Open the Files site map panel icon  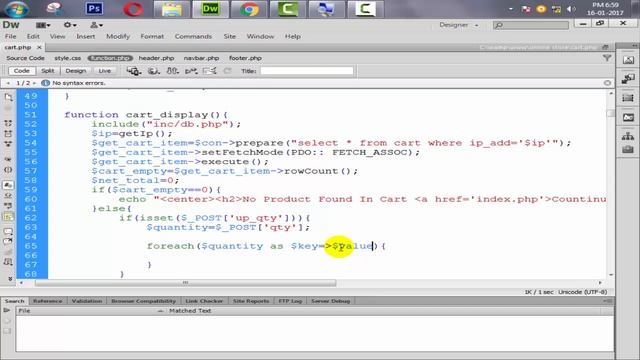(x=628, y=136)
